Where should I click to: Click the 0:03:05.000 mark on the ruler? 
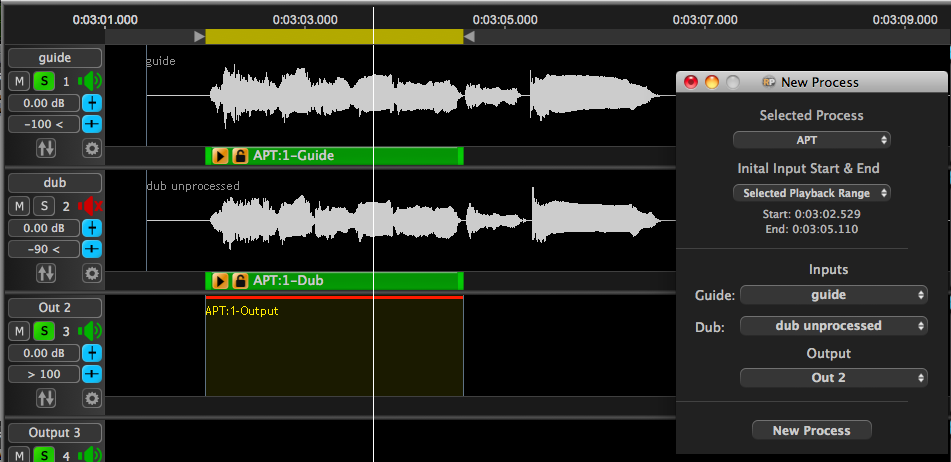coord(505,20)
